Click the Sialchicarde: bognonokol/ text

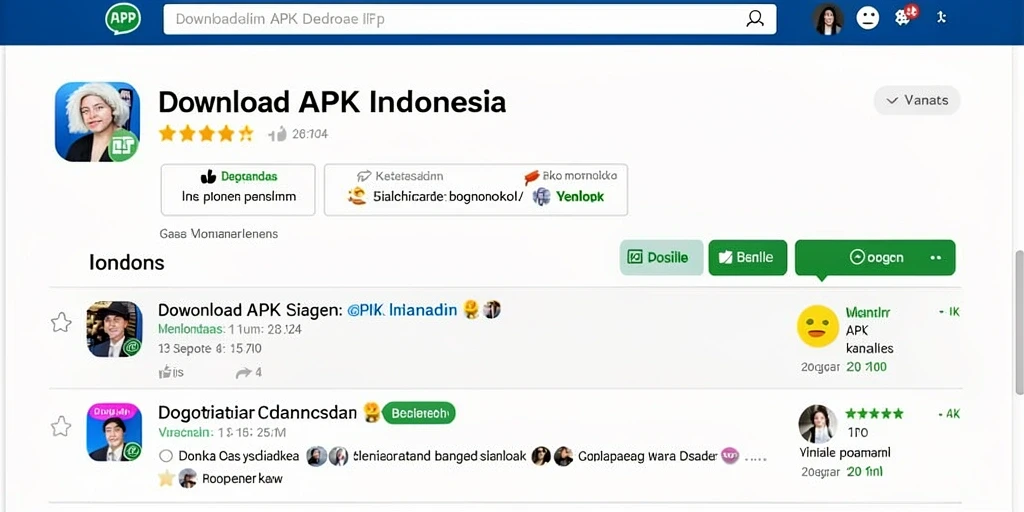449,197
